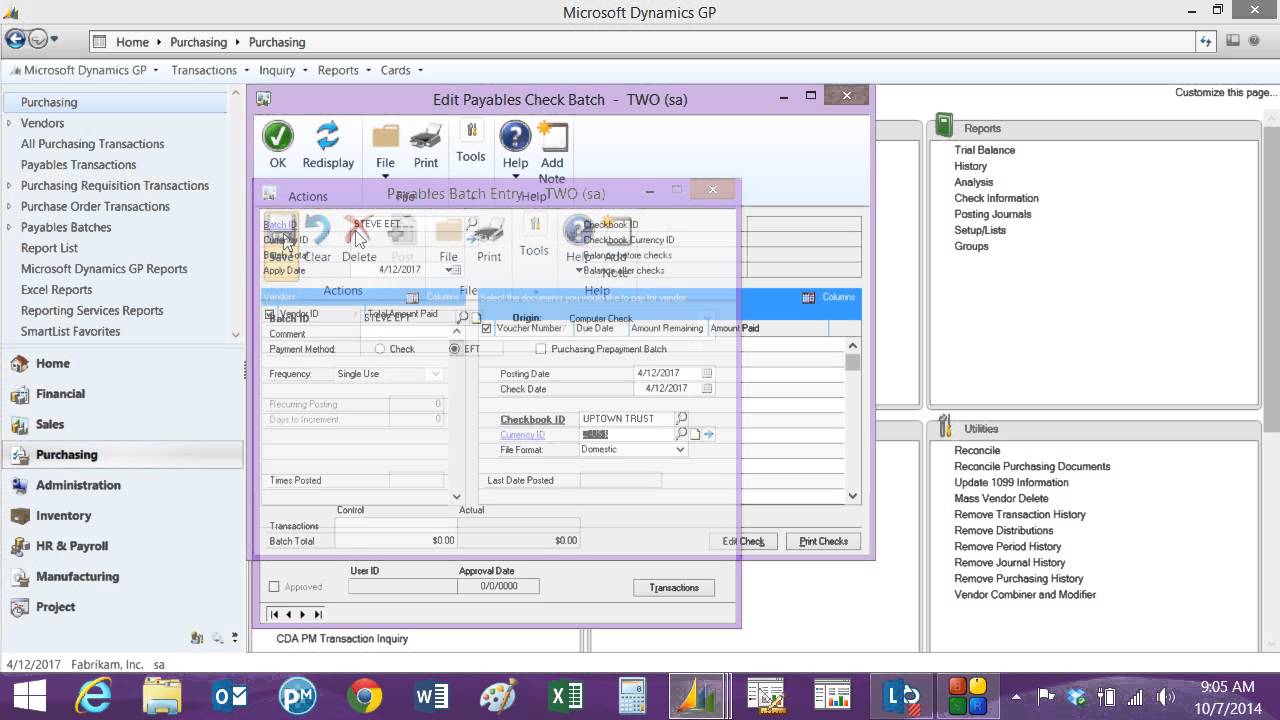
Task: Click the Redisplay refresh icon
Action: pos(328,136)
